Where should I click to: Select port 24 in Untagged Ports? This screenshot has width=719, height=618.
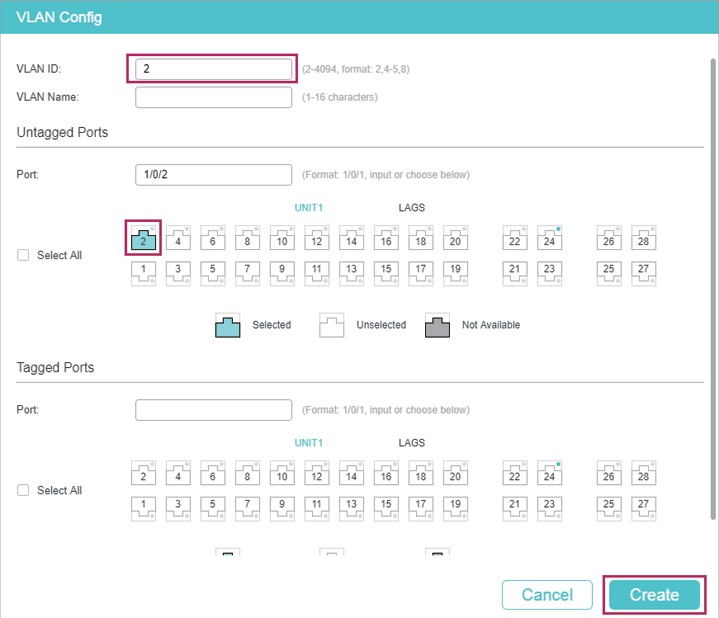[x=549, y=240]
